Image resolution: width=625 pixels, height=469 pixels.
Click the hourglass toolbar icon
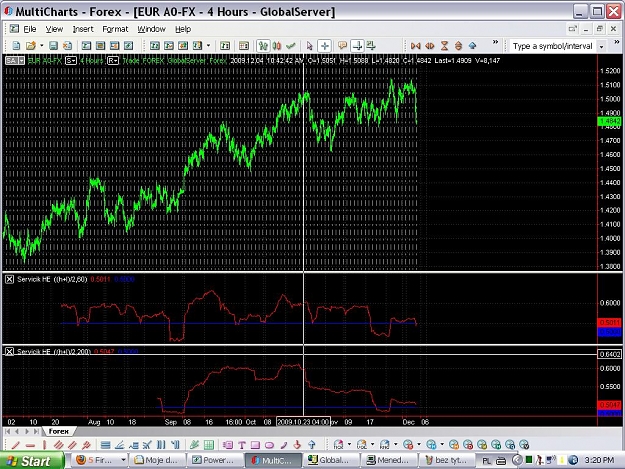pyautogui.click(x=444, y=46)
